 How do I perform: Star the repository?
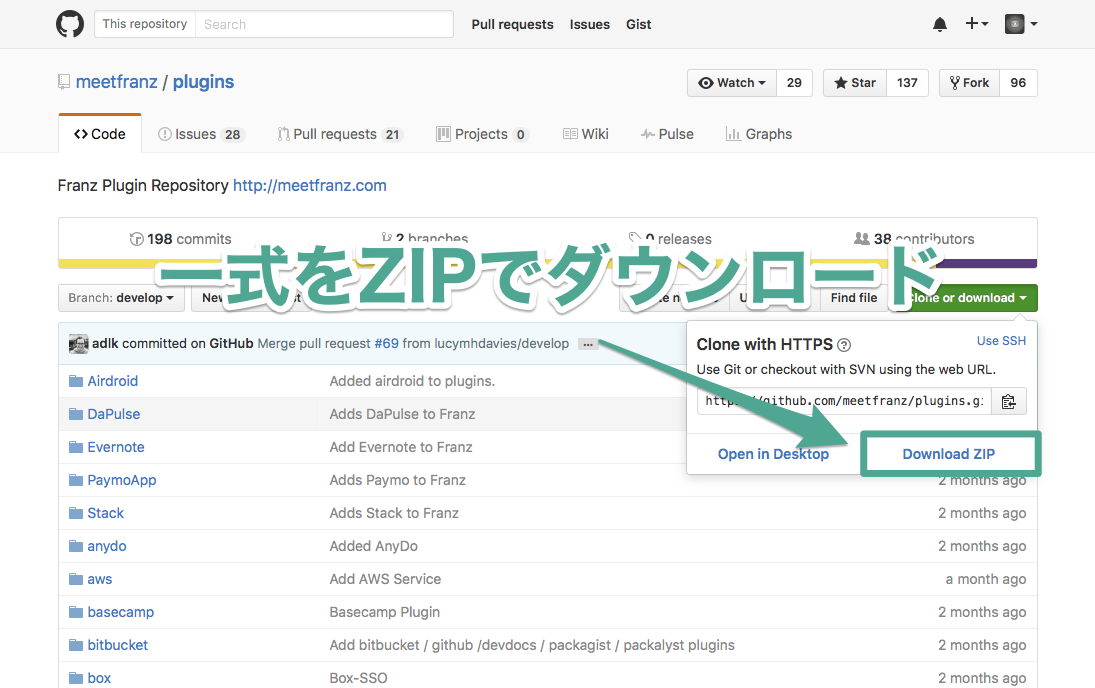[855, 82]
